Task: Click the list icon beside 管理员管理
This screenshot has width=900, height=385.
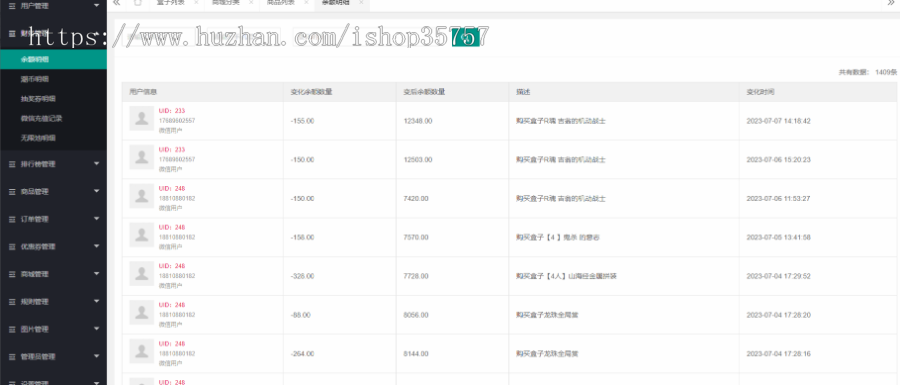Action: [x=12, y=356]
